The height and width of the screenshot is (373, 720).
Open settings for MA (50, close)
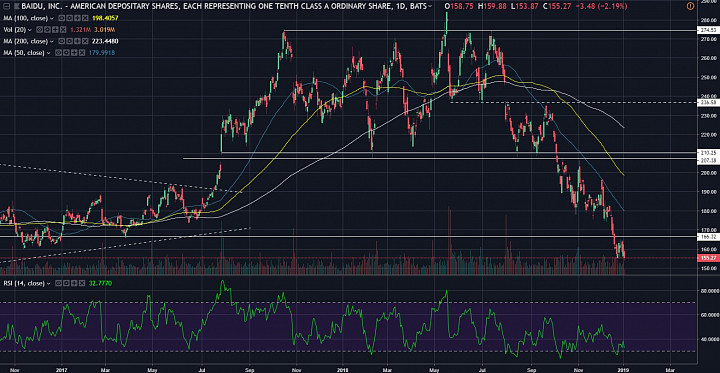pos(66,53)
